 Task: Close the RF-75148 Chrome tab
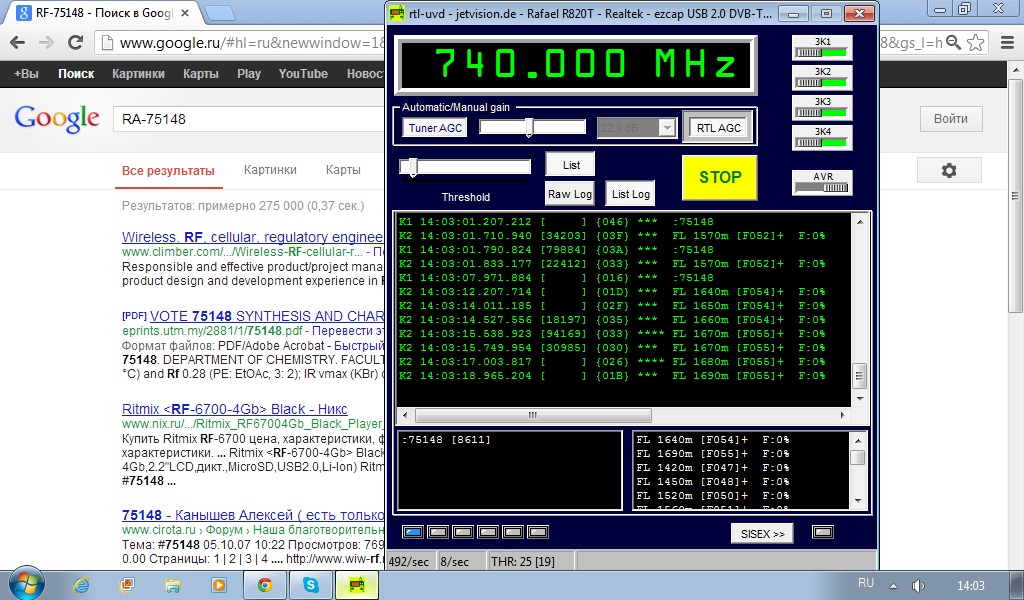point(185,13)
